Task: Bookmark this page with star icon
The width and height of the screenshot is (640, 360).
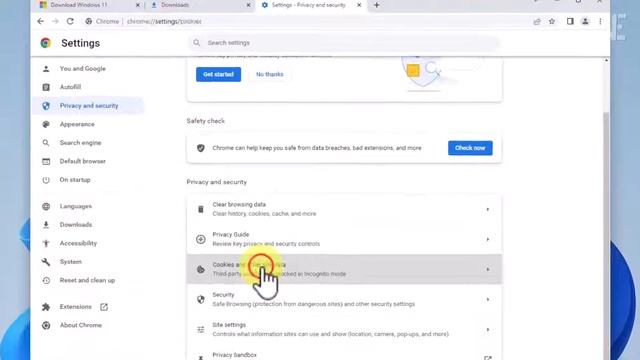Action: [x=552, y=21]
